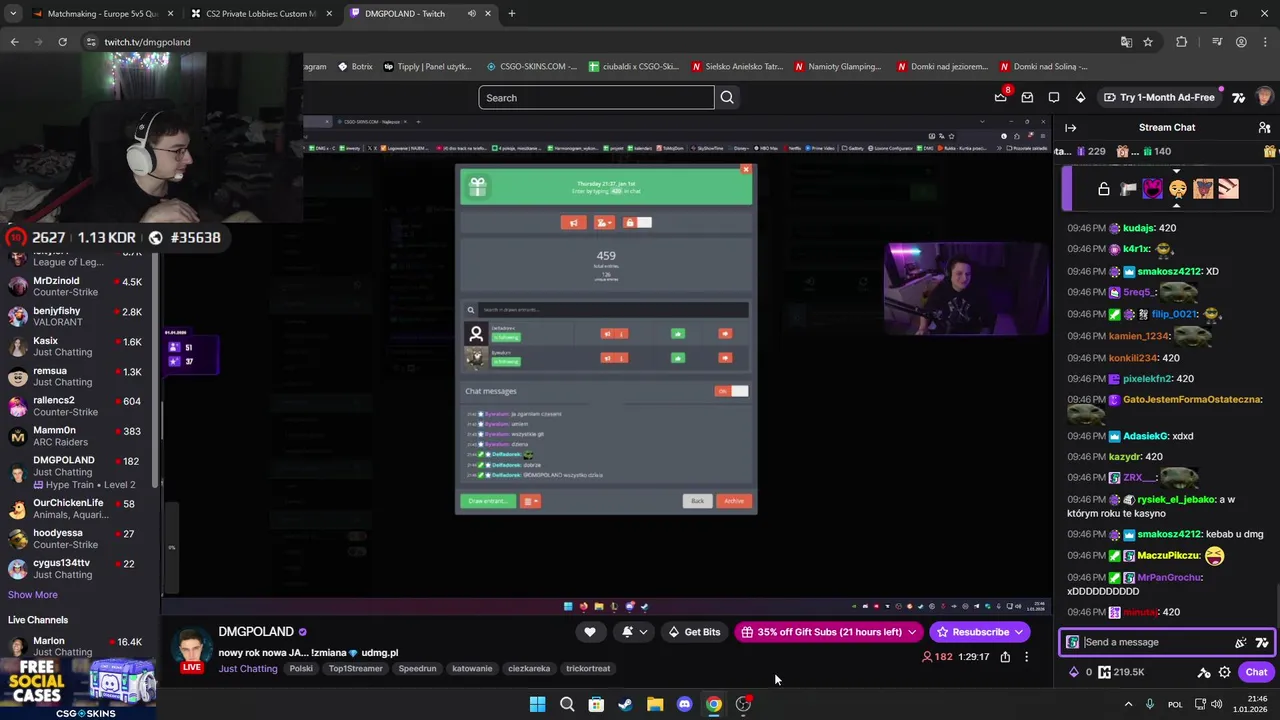Click the Polski stream tag
The width and height of the screenshot is (1280, 720).
pos(301,669)
